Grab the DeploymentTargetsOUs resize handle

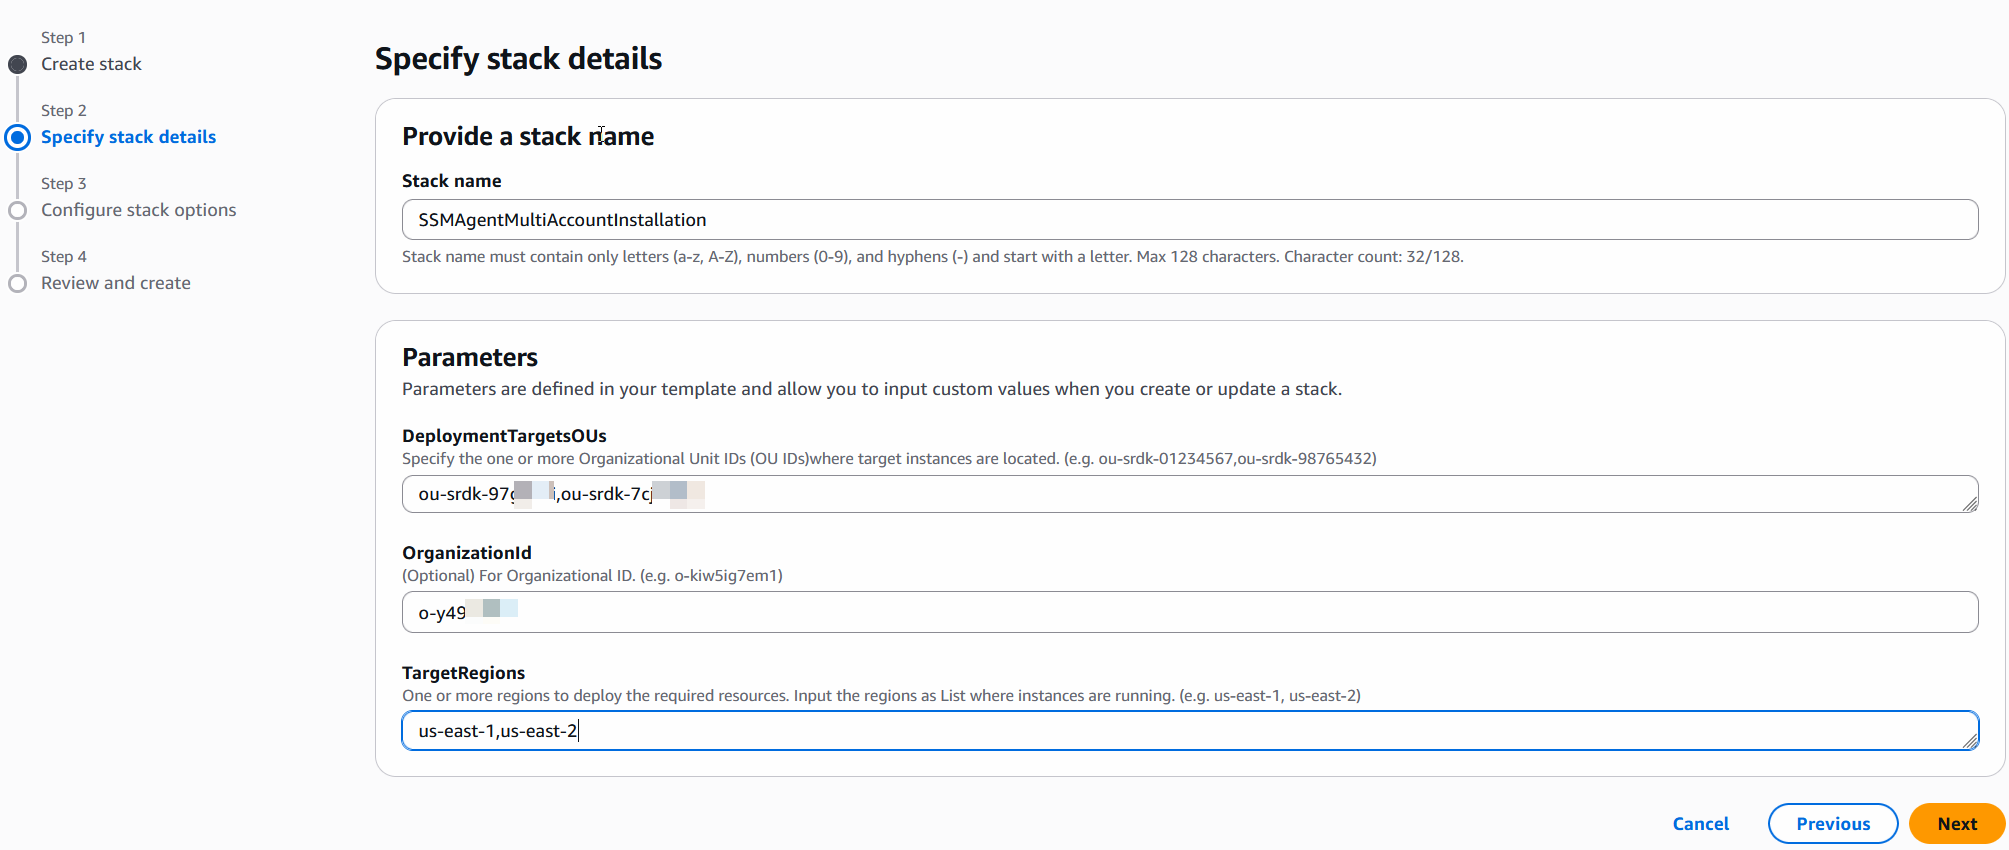click(x=1970, y=504)
